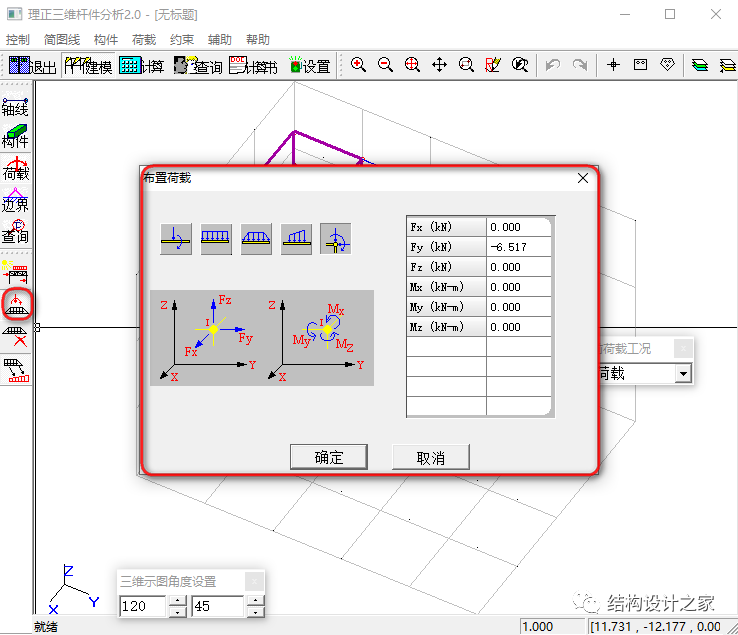
Task: Increase the 45 angle with up arrow
Action: (255, 601)
